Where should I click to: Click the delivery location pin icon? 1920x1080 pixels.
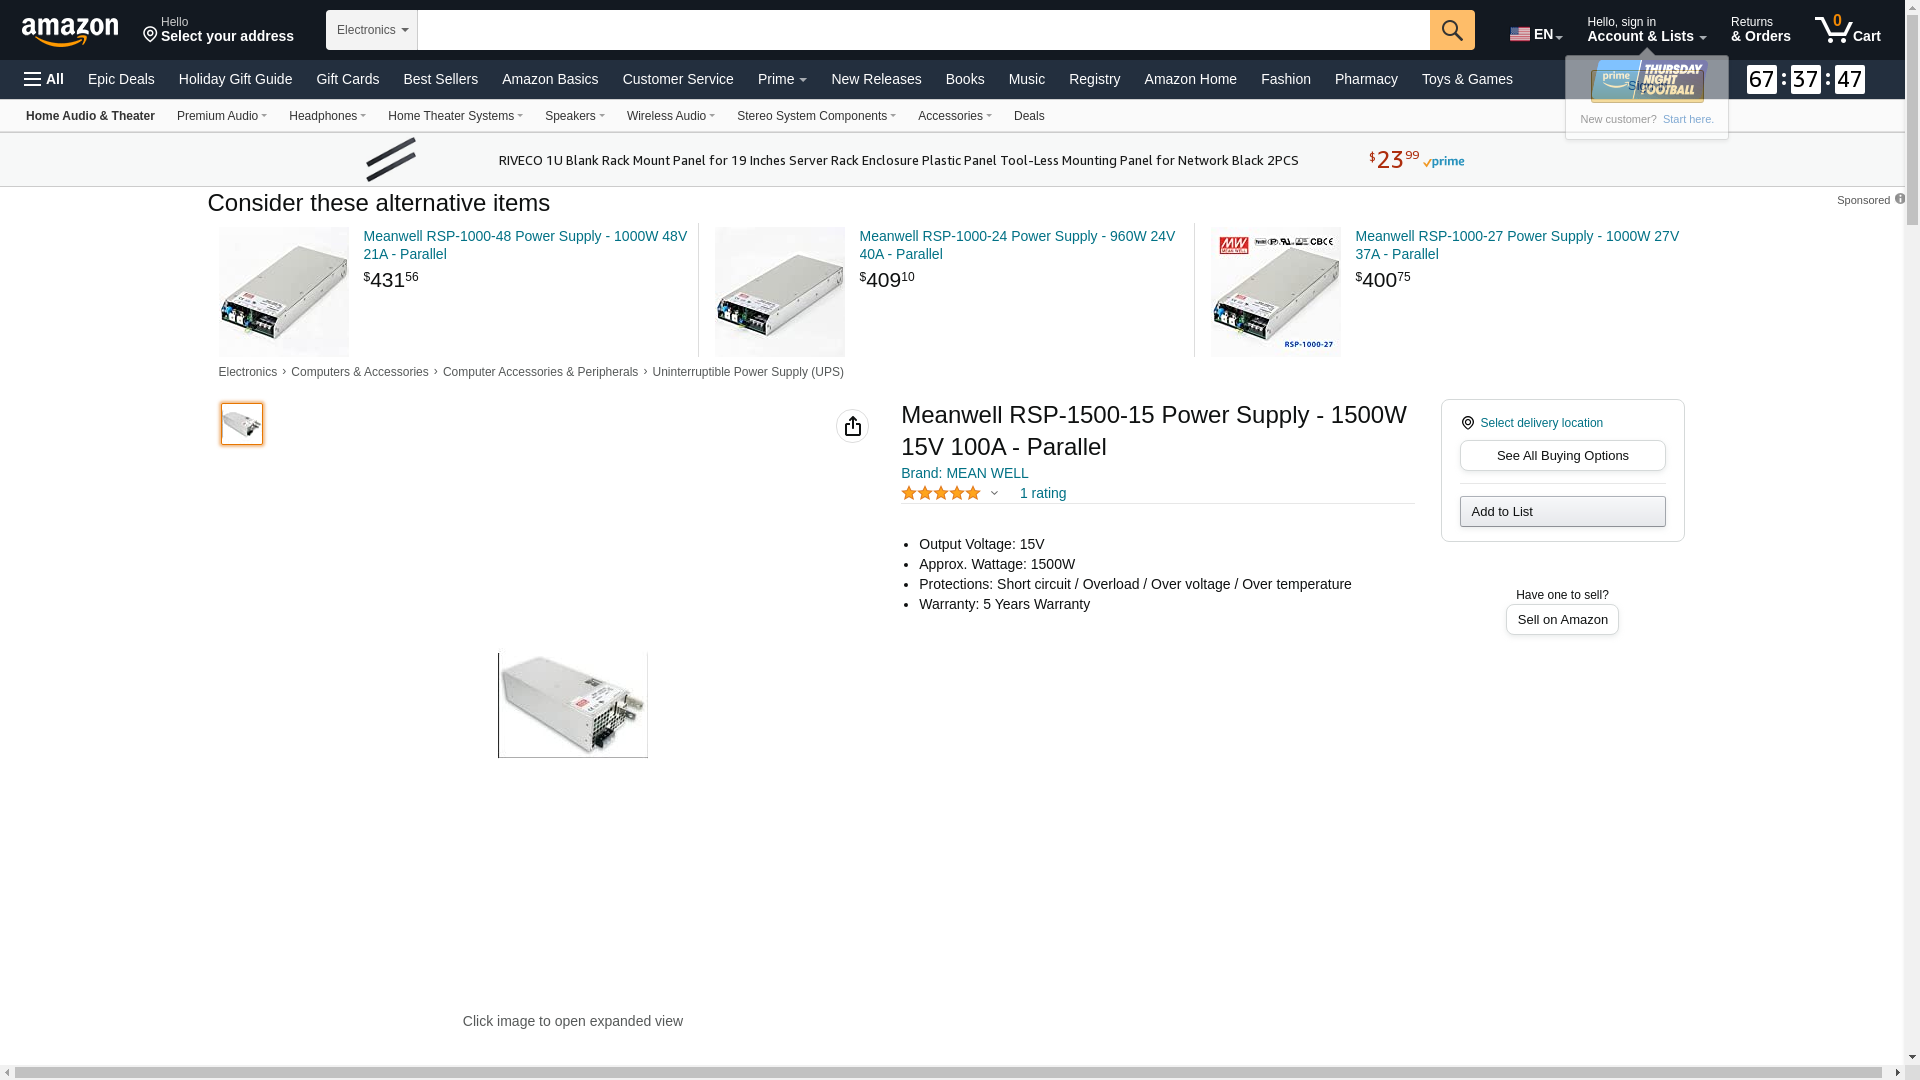(1468, 423)
